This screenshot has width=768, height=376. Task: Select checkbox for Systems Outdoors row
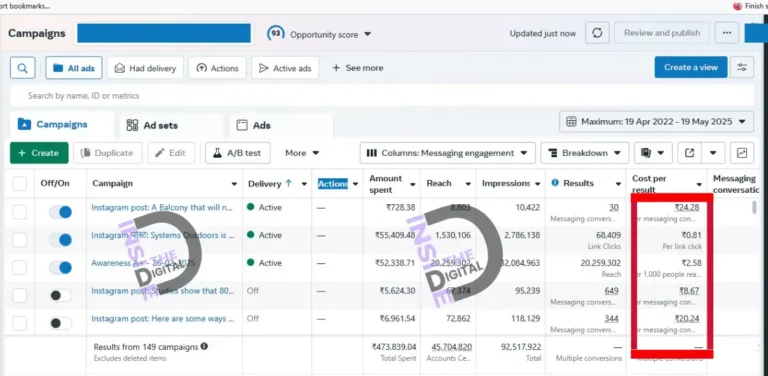(x=20, y=240)
